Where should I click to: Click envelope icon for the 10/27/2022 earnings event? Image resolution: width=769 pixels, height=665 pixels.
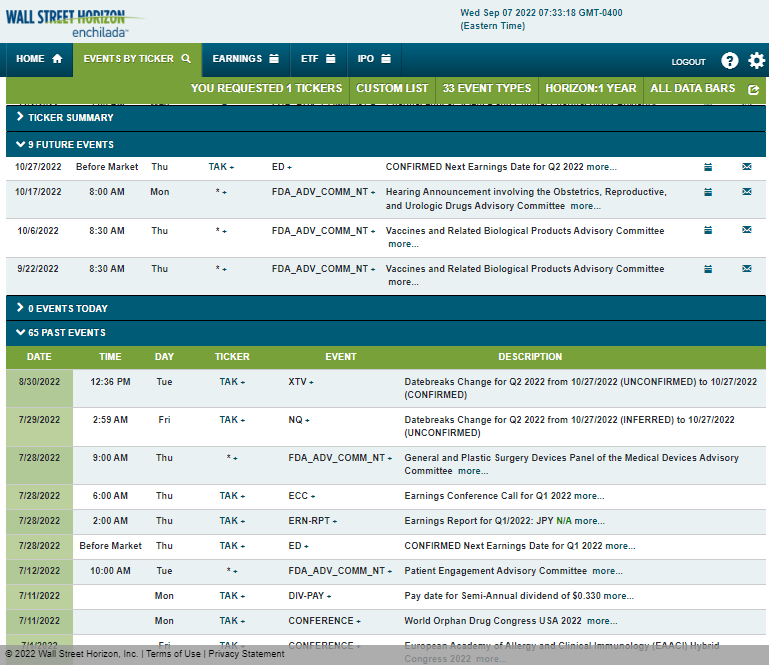tap(746, 167)
